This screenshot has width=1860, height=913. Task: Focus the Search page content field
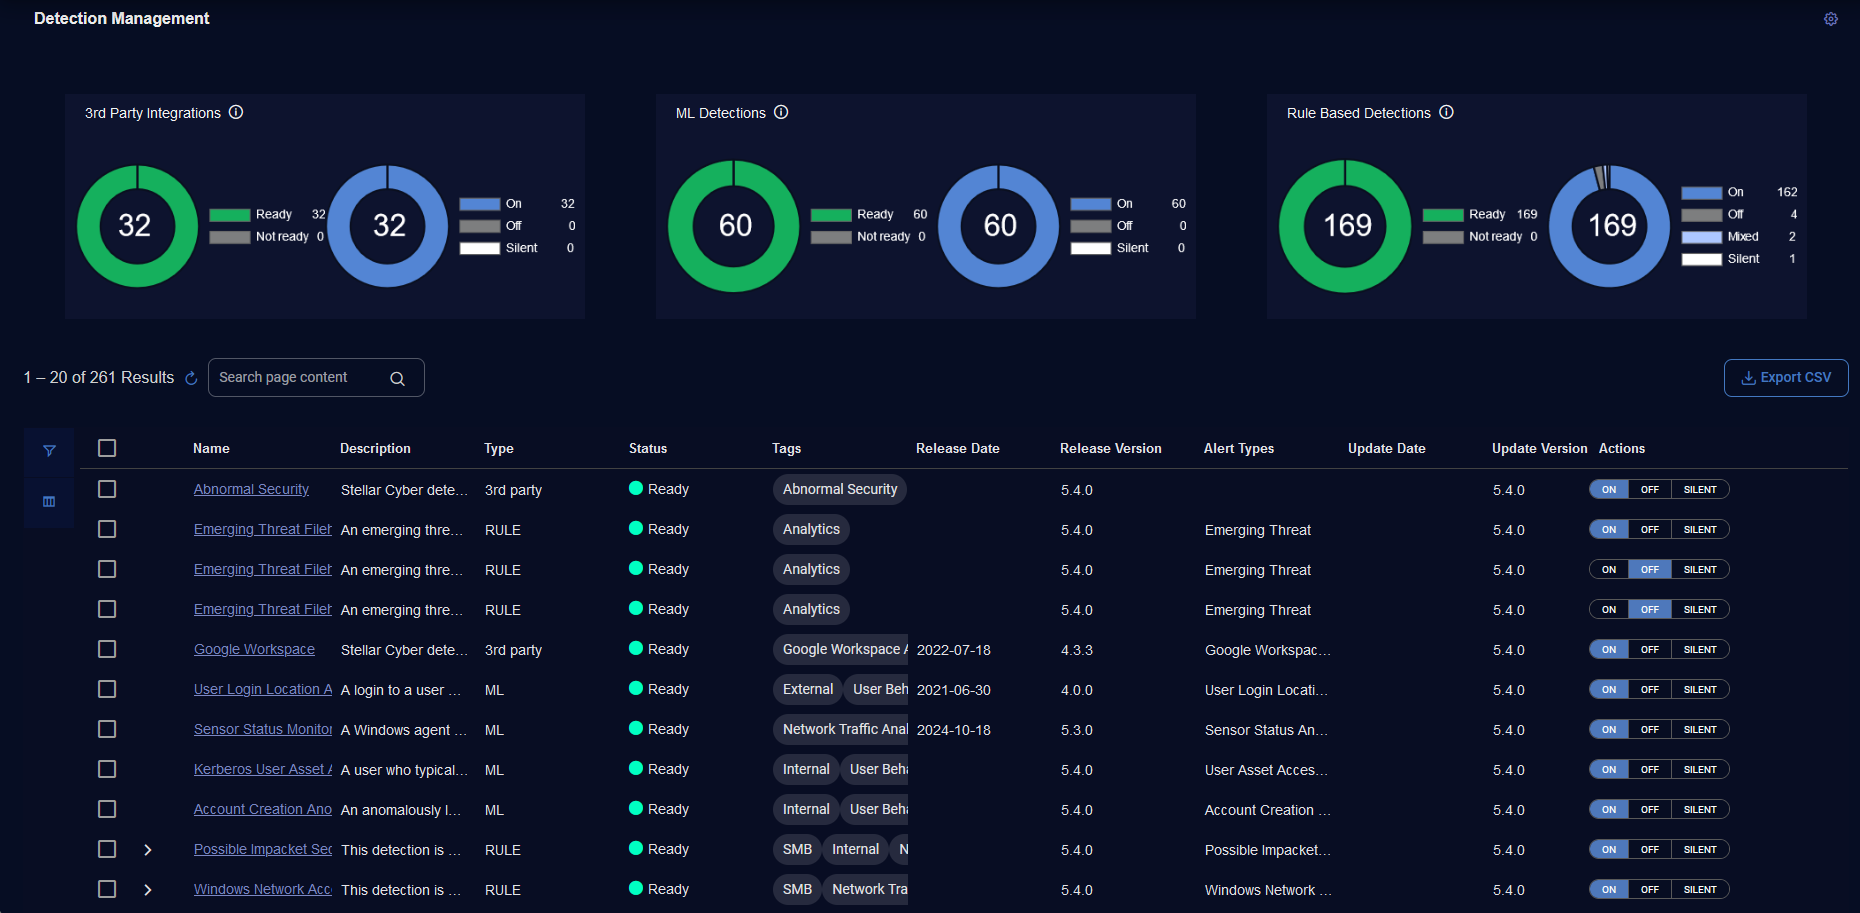(300, 378)
